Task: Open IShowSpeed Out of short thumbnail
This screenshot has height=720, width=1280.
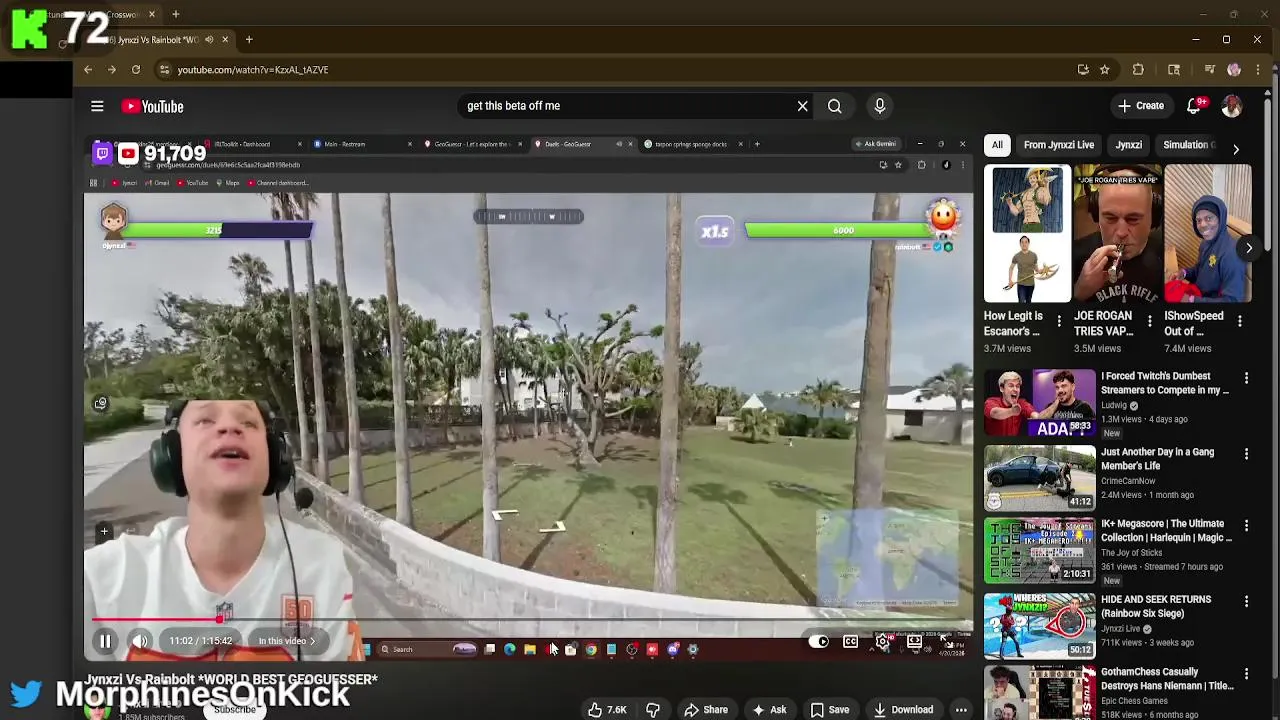Action: (x=1208, y=234)
